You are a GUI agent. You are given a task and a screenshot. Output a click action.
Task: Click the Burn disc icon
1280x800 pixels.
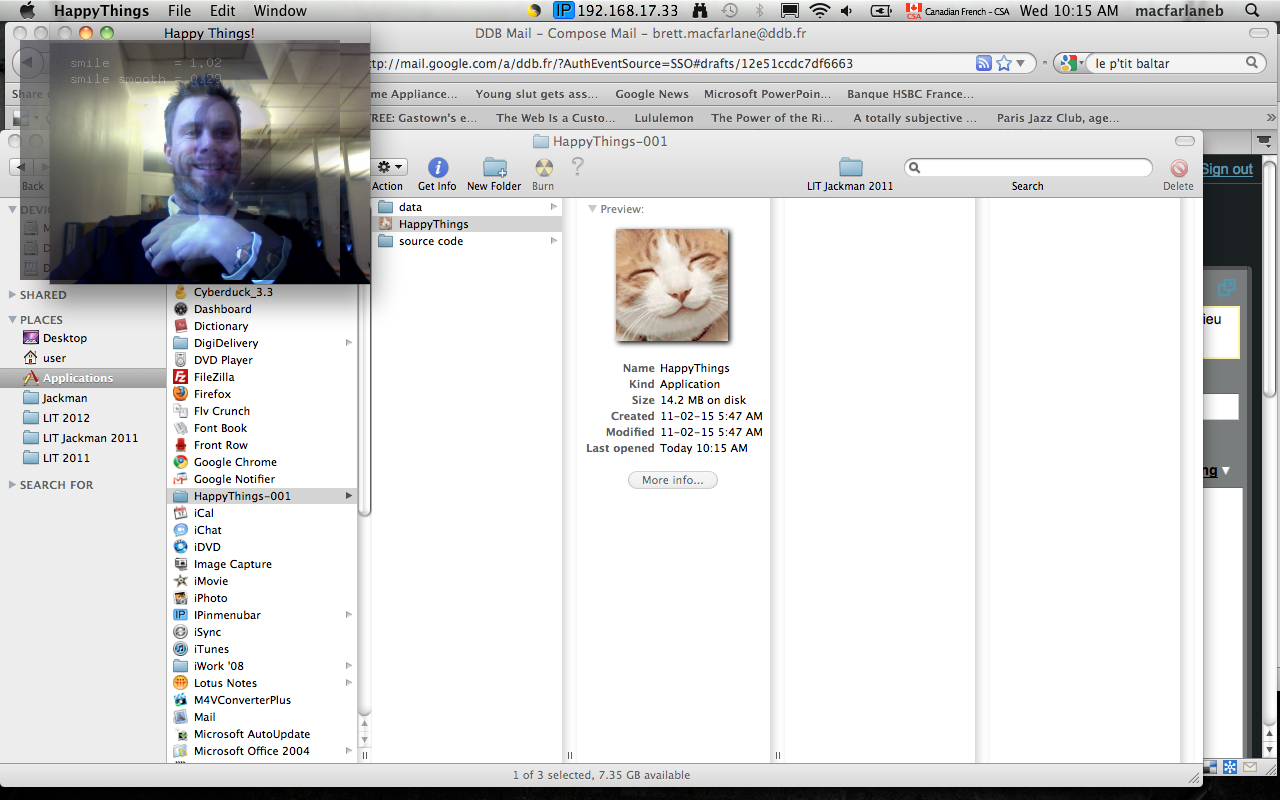(543, 168)
